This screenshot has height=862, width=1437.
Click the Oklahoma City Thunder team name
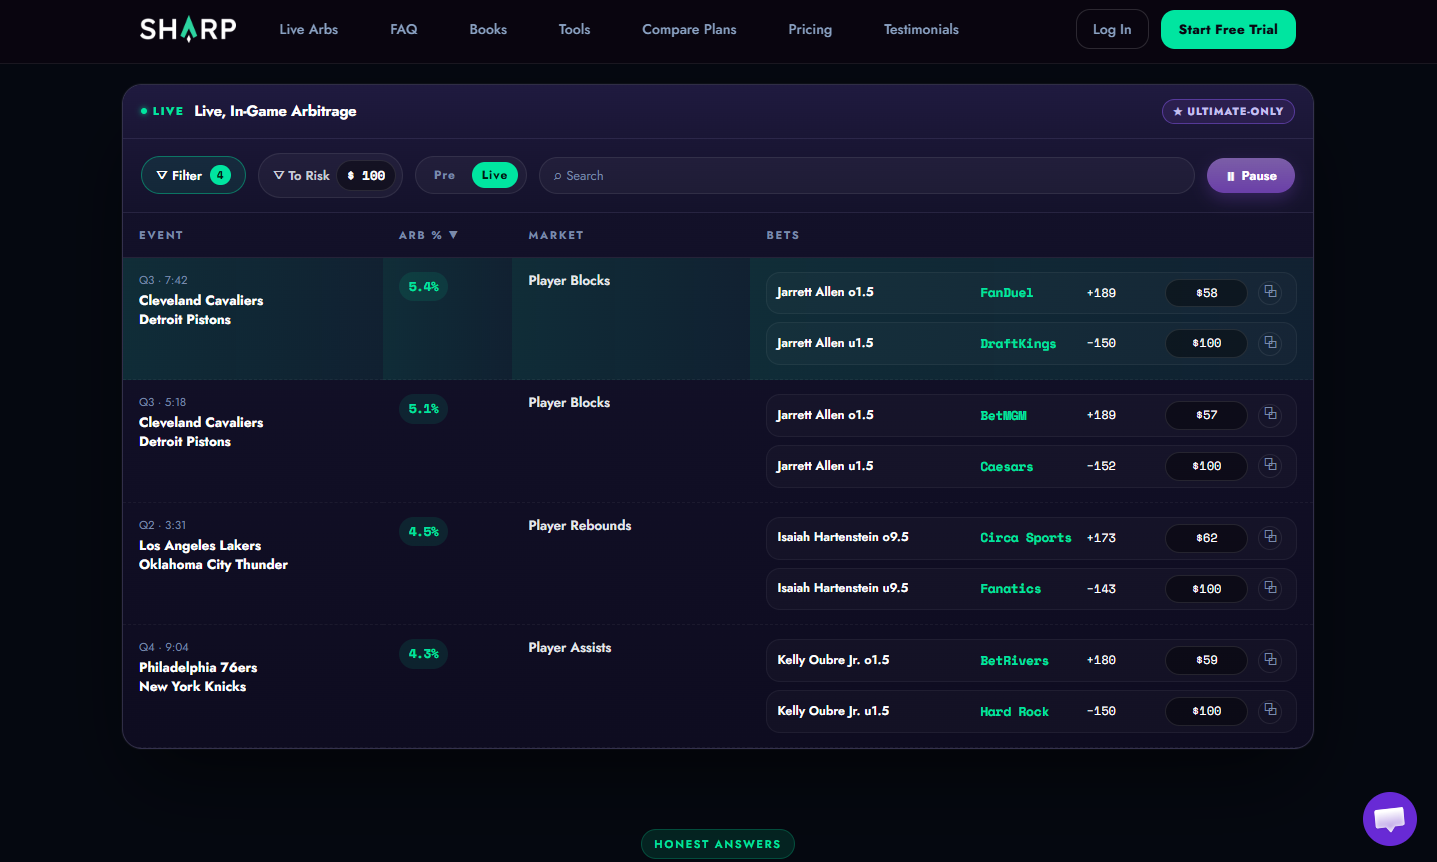(213, 564)
